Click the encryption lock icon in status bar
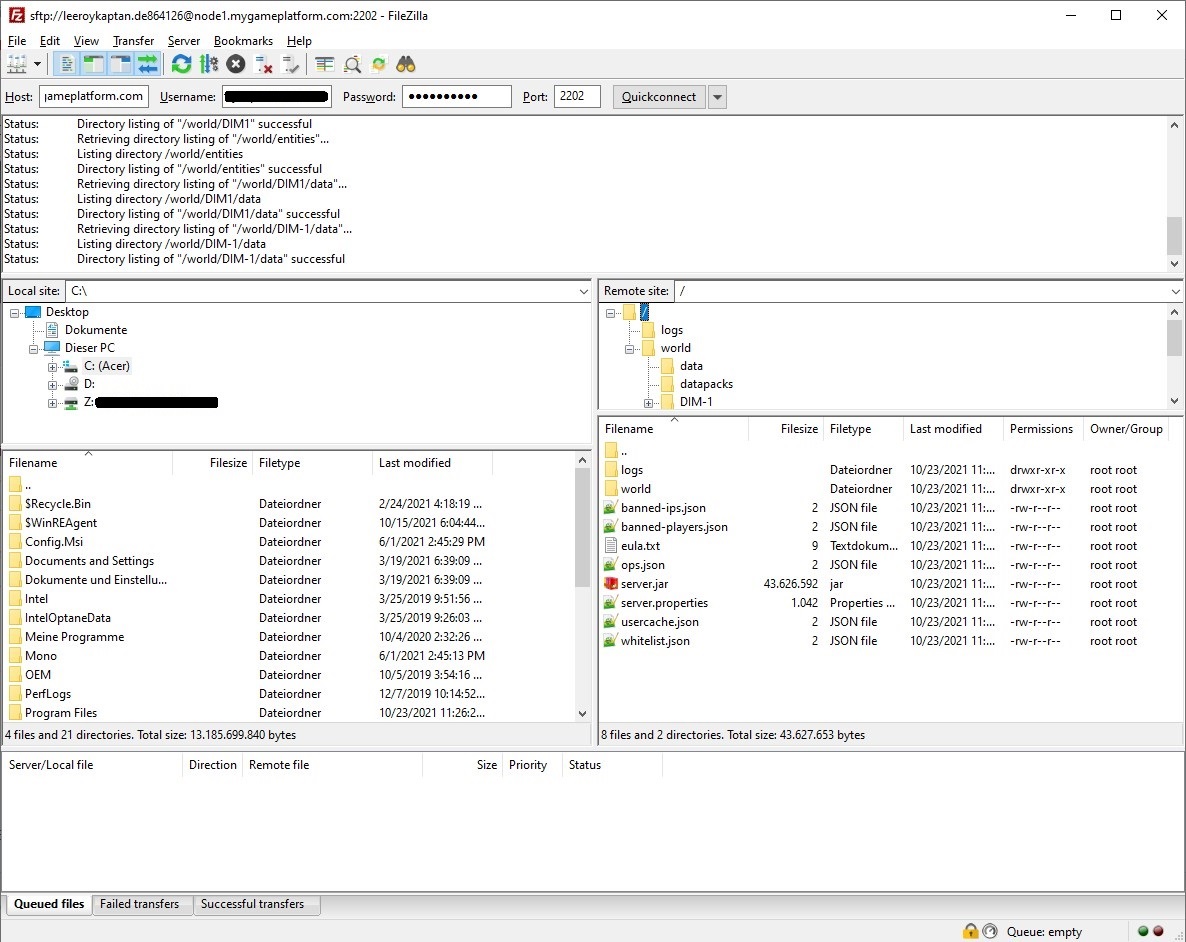This screenshot has height=942, width=1186. [x=970, y=931]
